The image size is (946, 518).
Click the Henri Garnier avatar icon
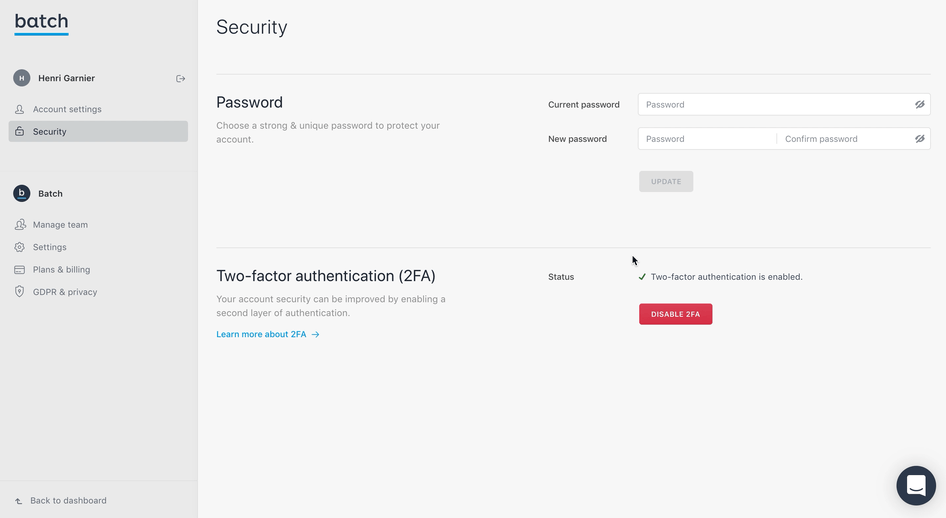[x=22, y=78]
